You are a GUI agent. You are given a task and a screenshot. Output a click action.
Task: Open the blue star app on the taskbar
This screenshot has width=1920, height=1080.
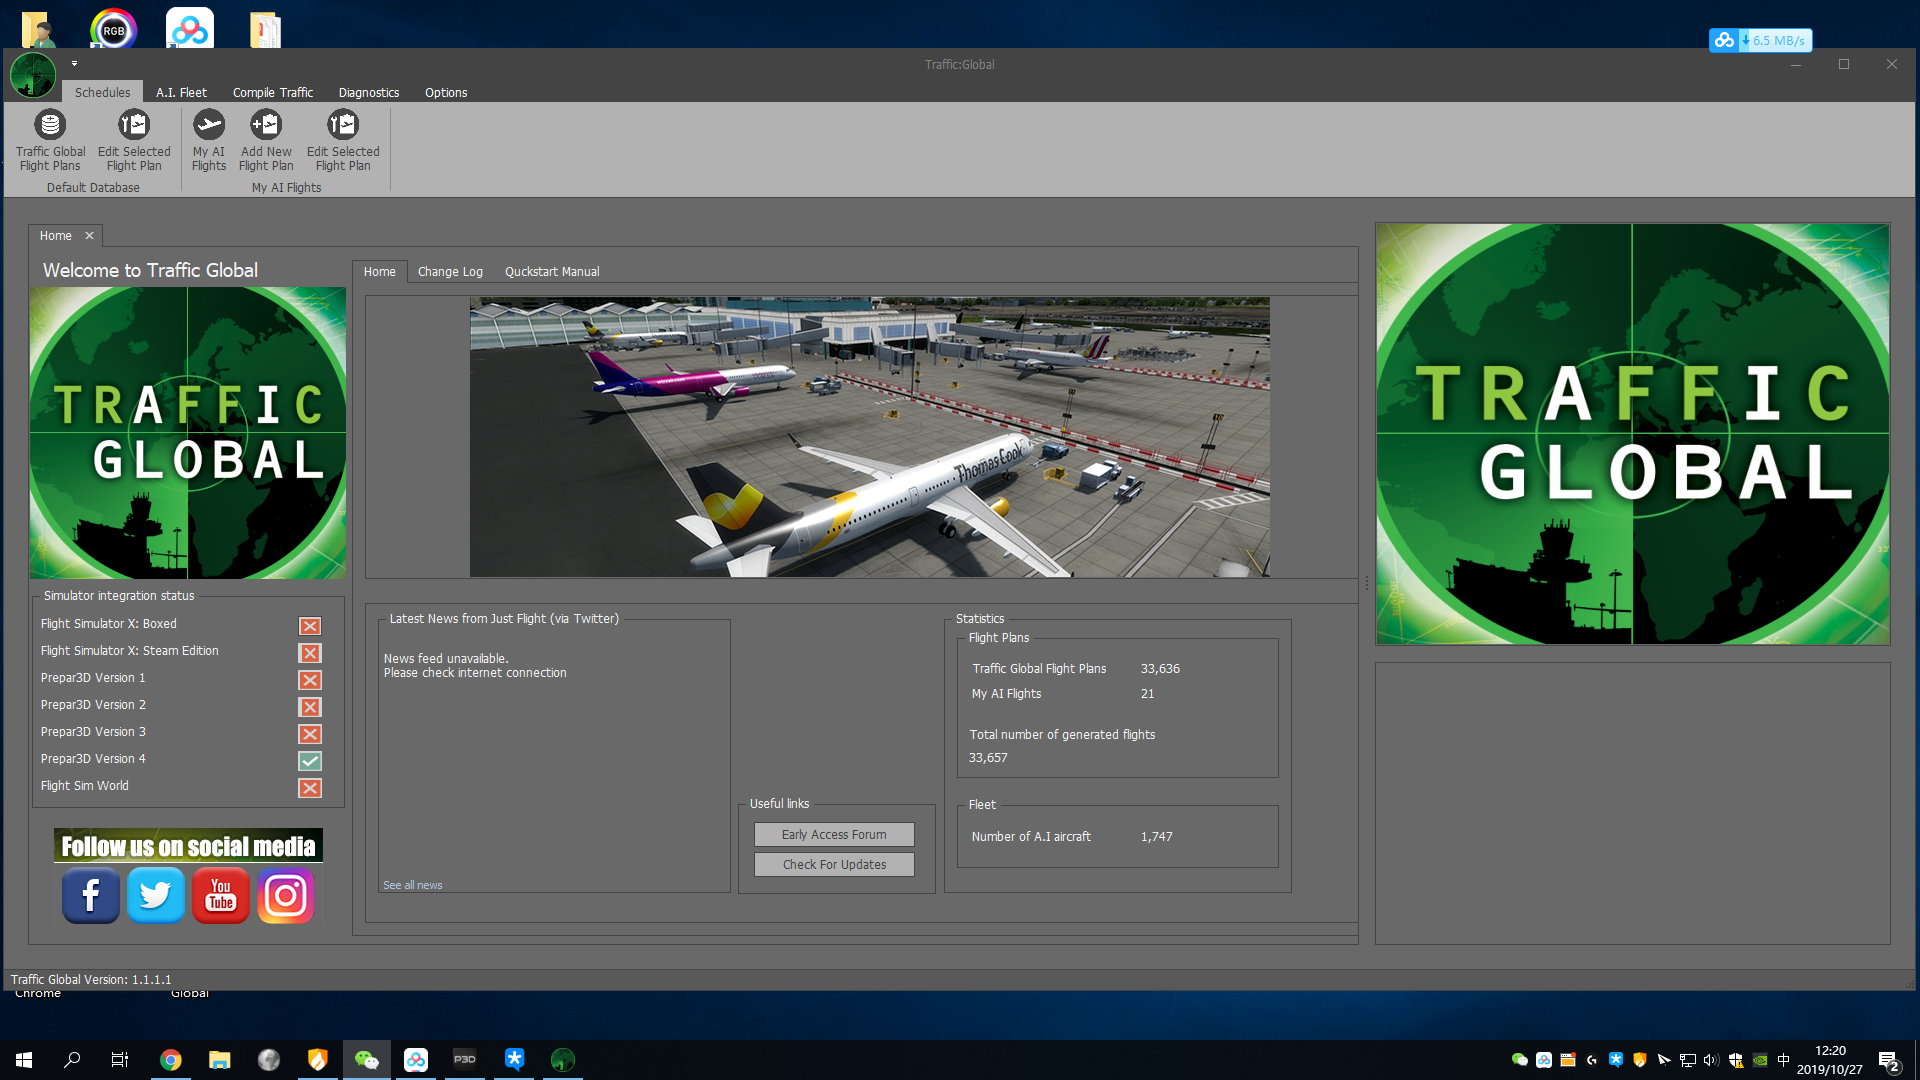tap(514, 1060)
